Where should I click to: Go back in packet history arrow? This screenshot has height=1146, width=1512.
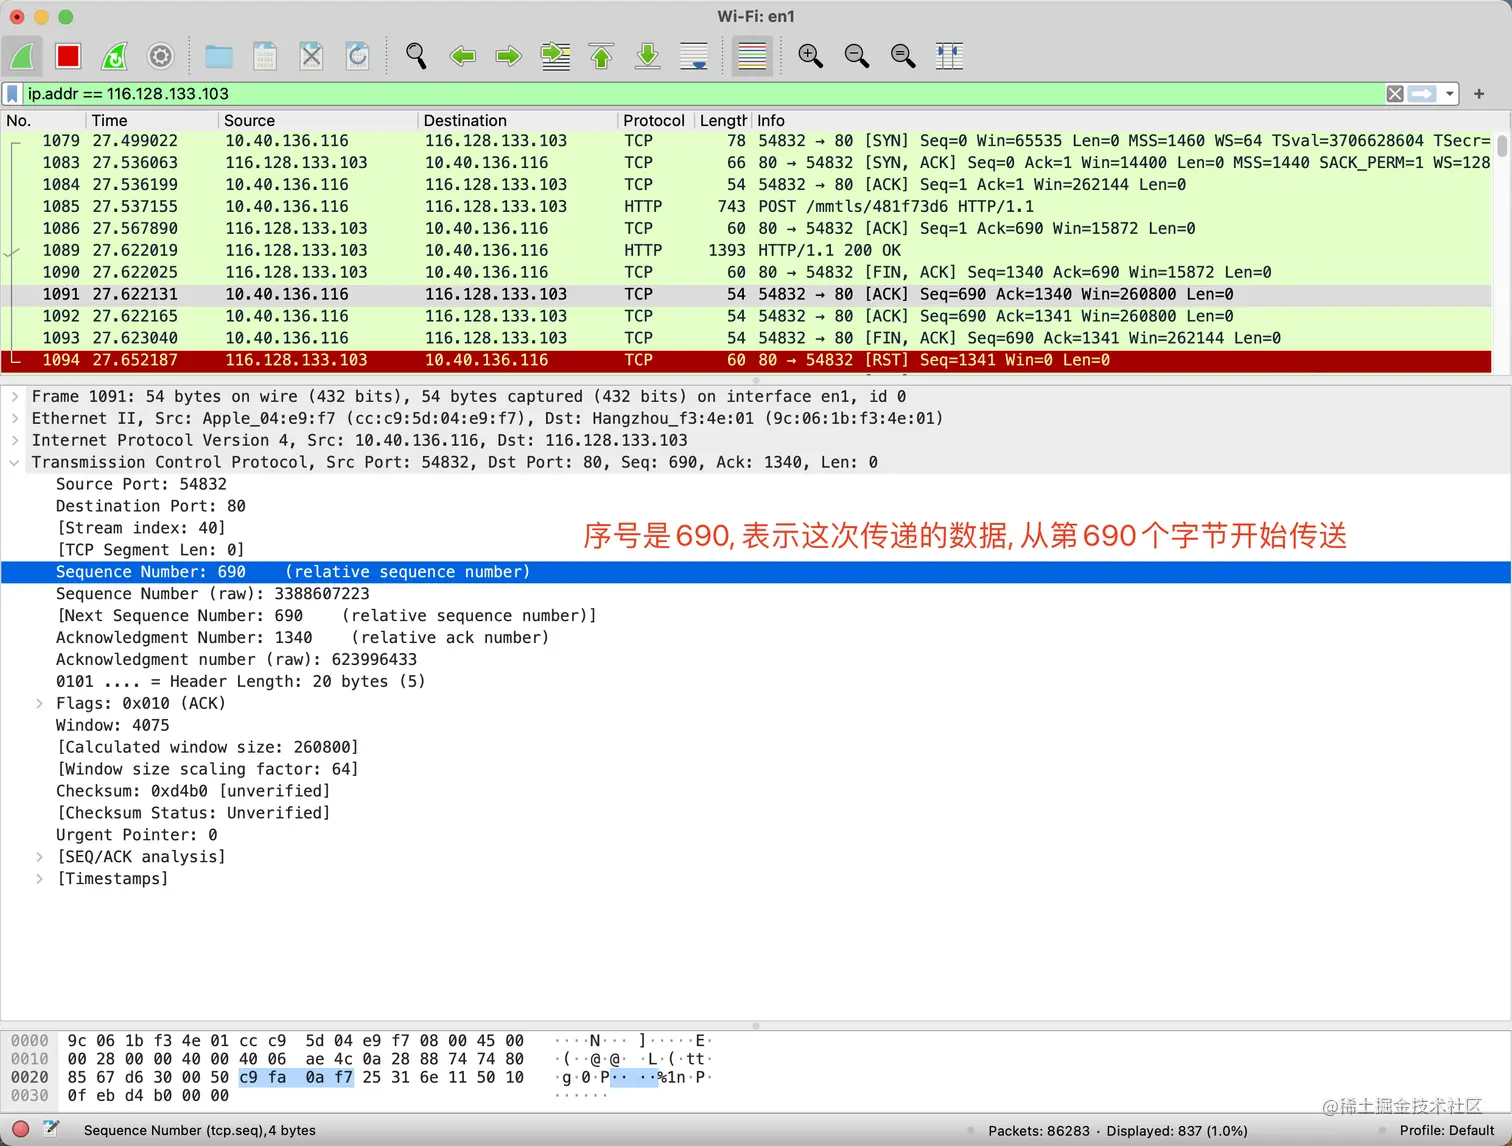point(462,56)
